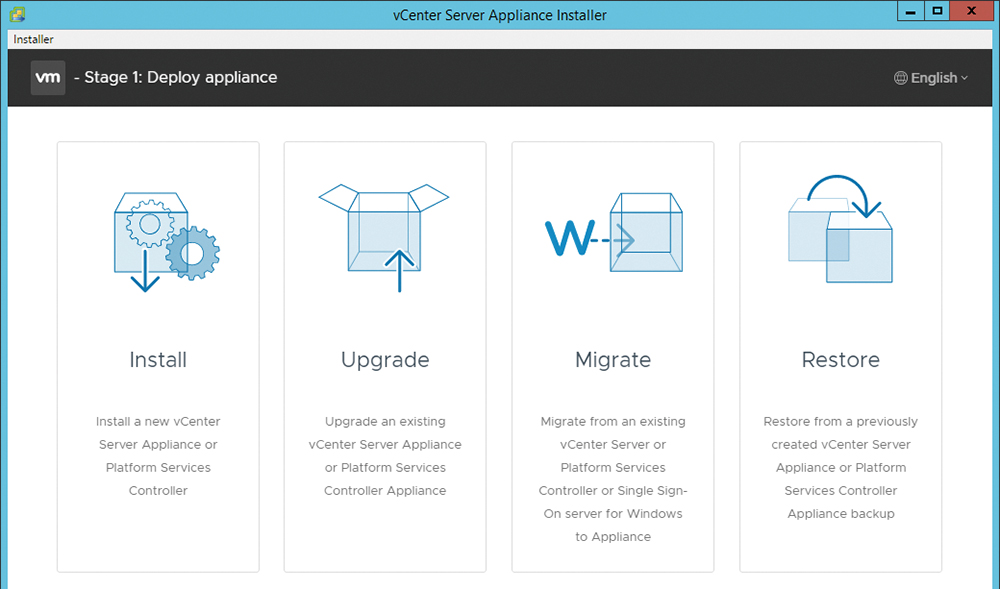Select the Restore heading
1000x589 pixels.
click(x=841, y=360)
